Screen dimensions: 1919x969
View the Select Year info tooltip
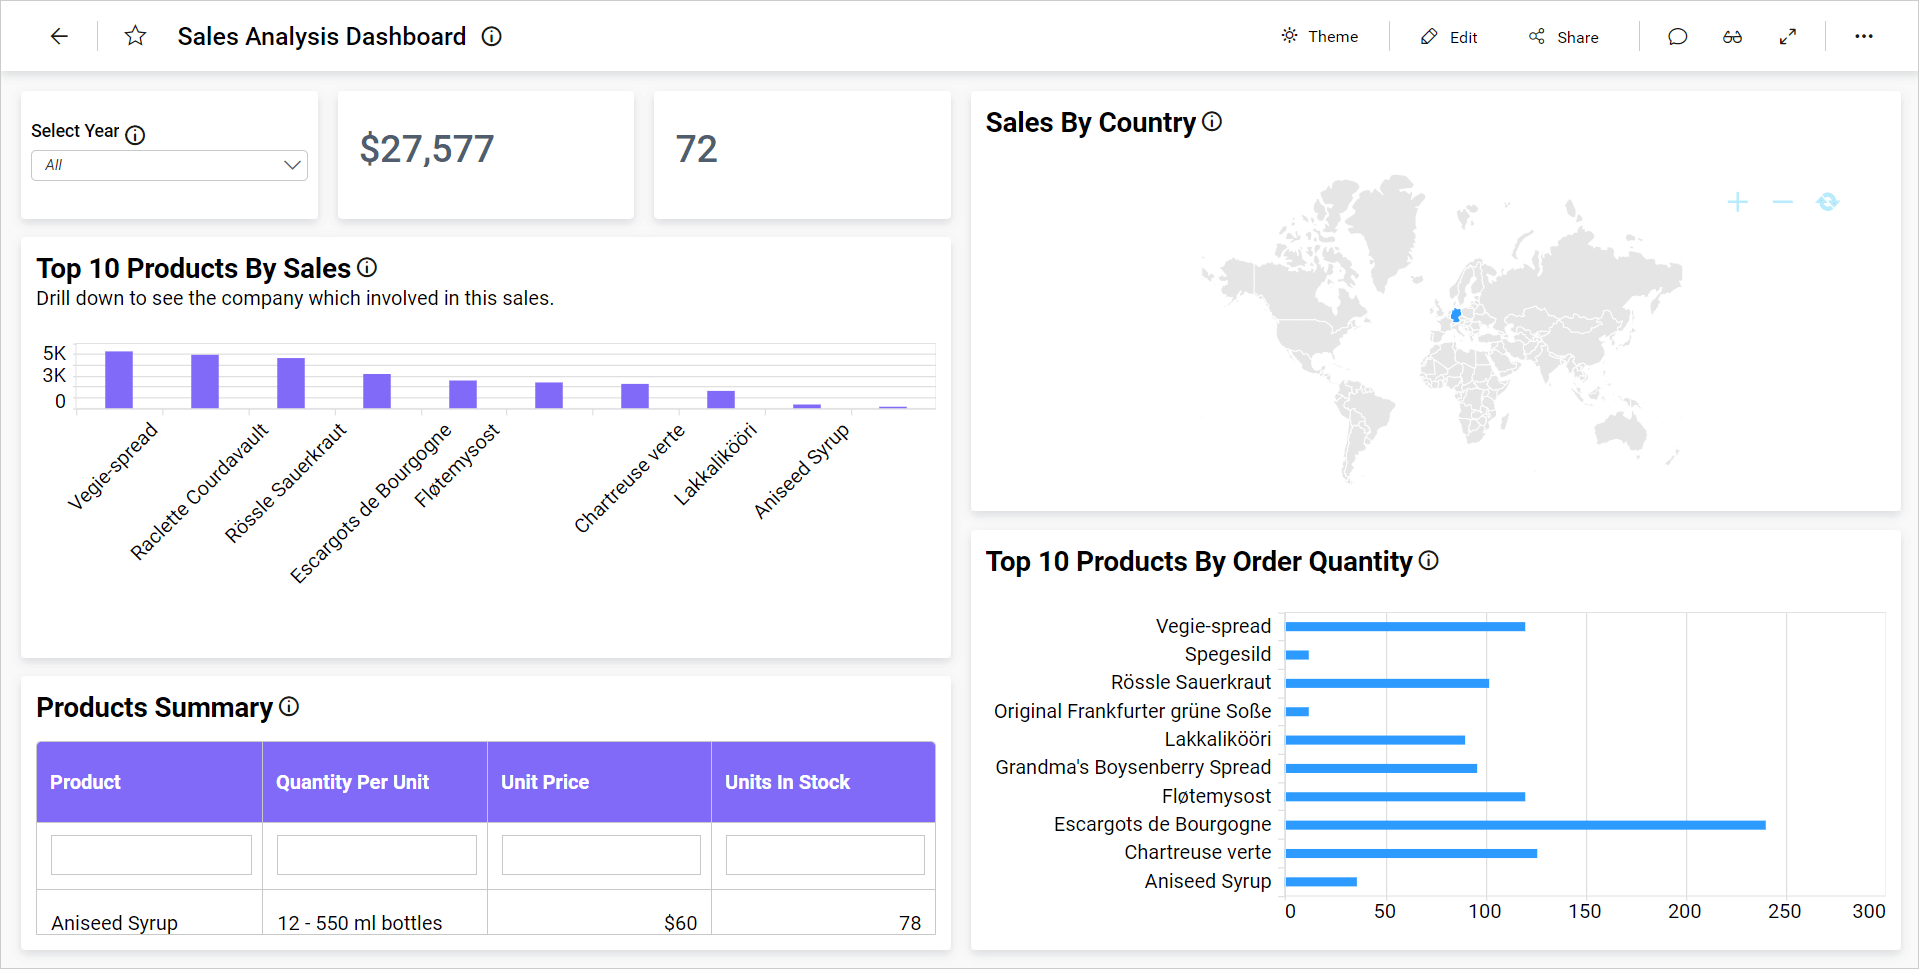pyautogui.click(x=135, y=134)
